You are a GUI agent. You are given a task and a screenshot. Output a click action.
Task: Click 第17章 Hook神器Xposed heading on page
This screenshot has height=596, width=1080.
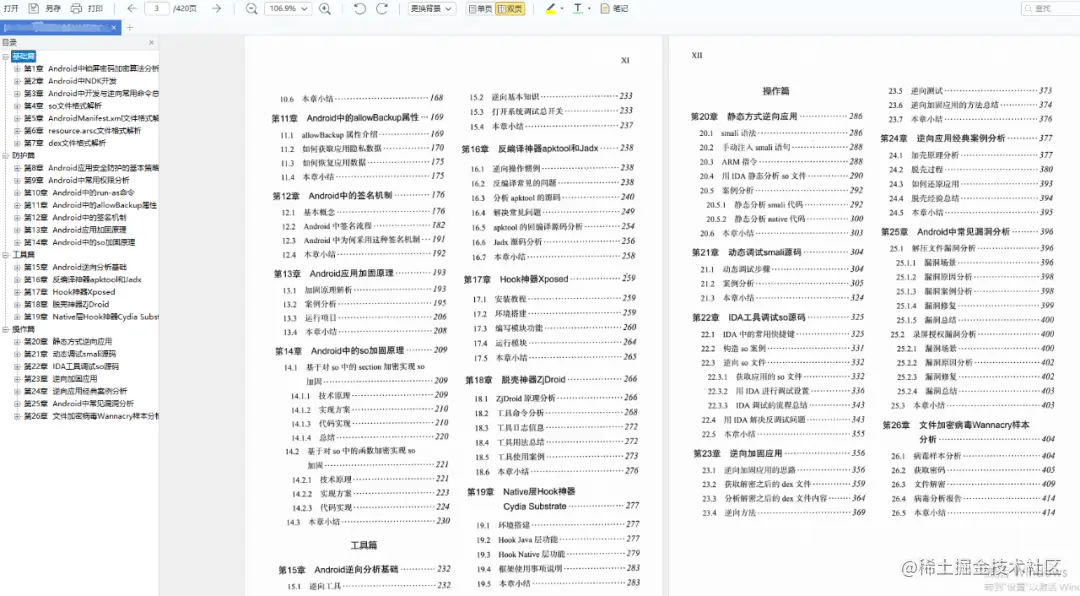pos(516,279)
